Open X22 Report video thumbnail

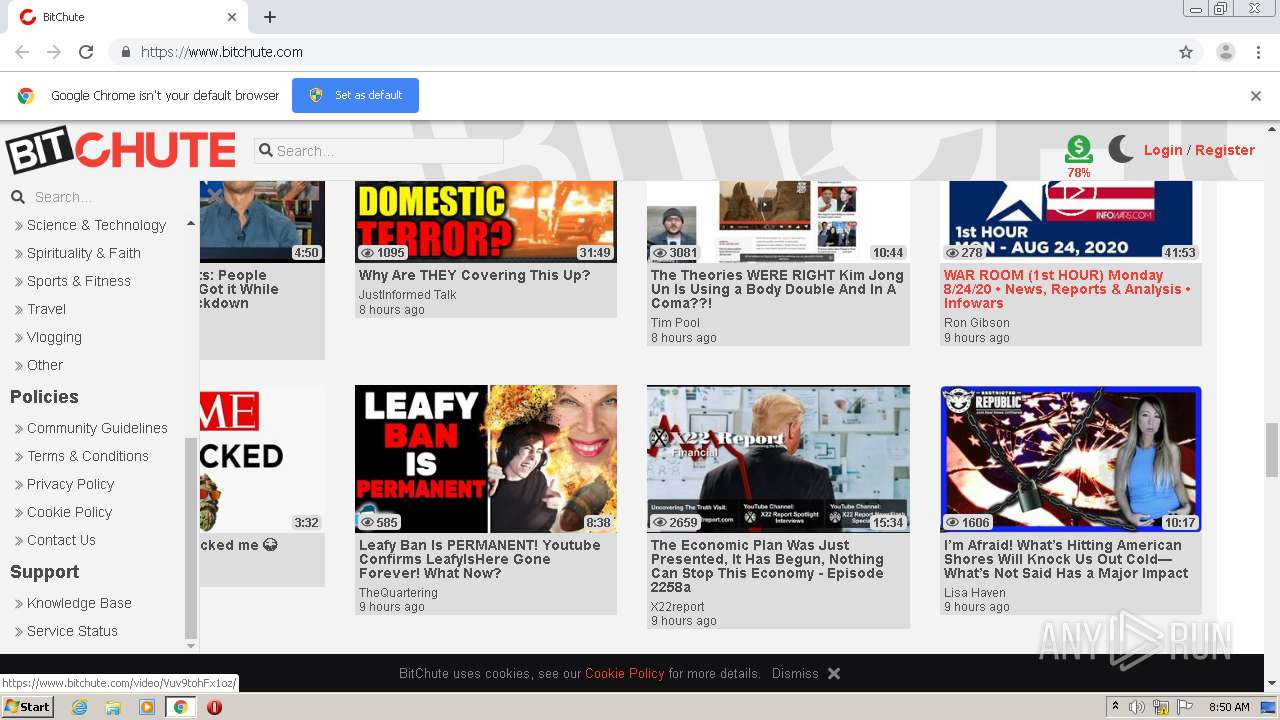click(x=778, y=459)
